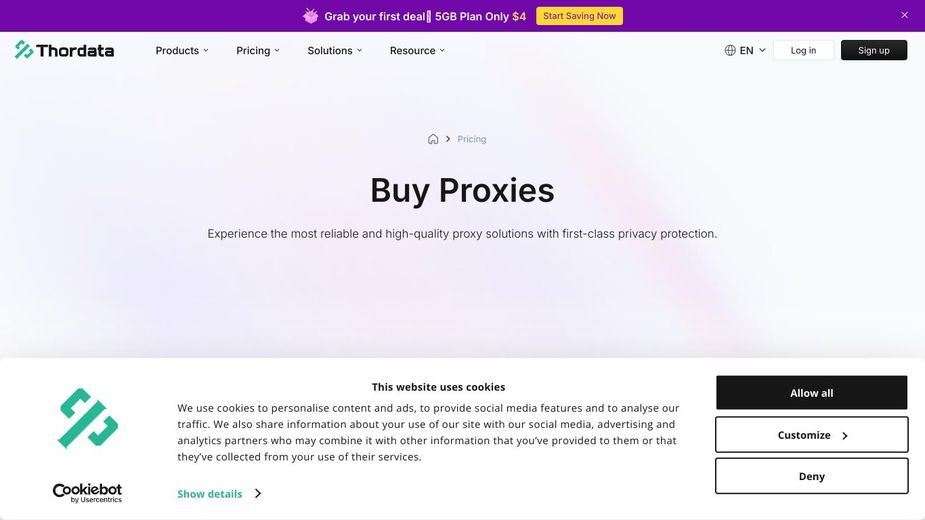Image resolution: width=925 pixels, height=520 pixels.
Task: Click Show details link
Action: pos(210,494)
